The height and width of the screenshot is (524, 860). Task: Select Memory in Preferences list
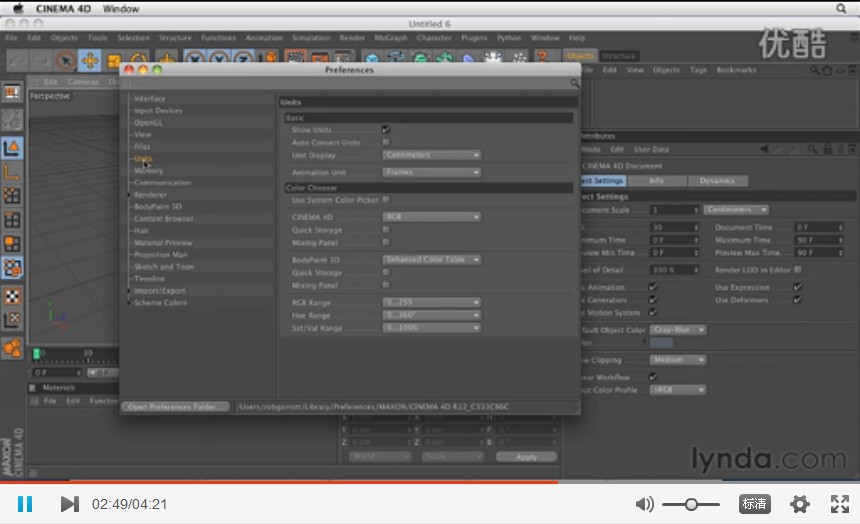pyautogui.click(x=148, y=171)
